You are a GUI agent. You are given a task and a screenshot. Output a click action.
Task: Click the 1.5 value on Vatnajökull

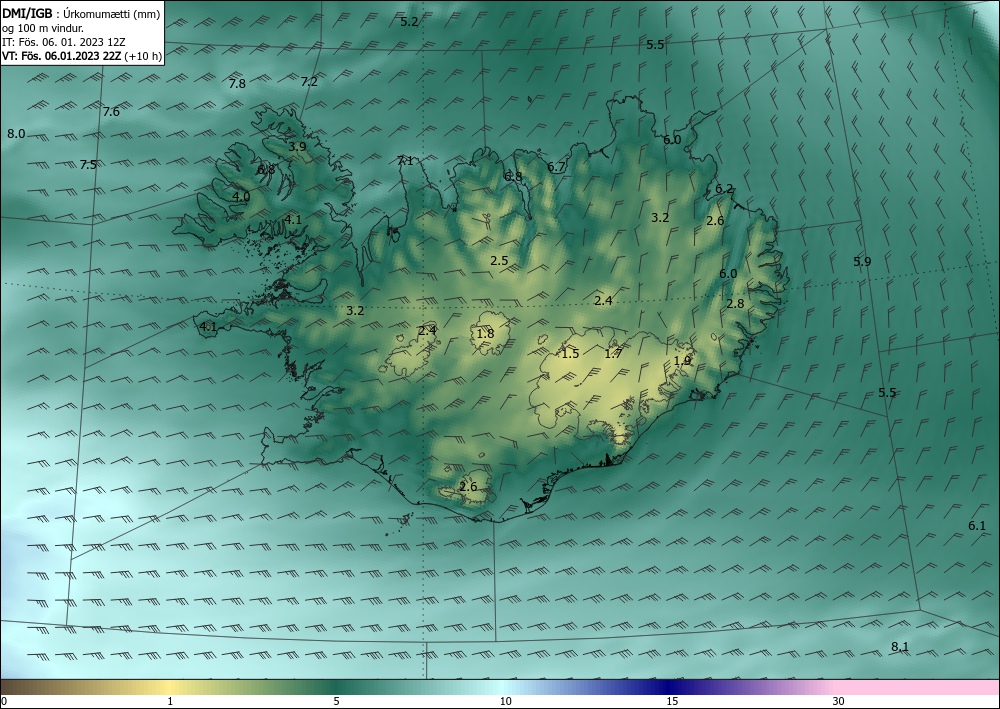pos(570,353)
